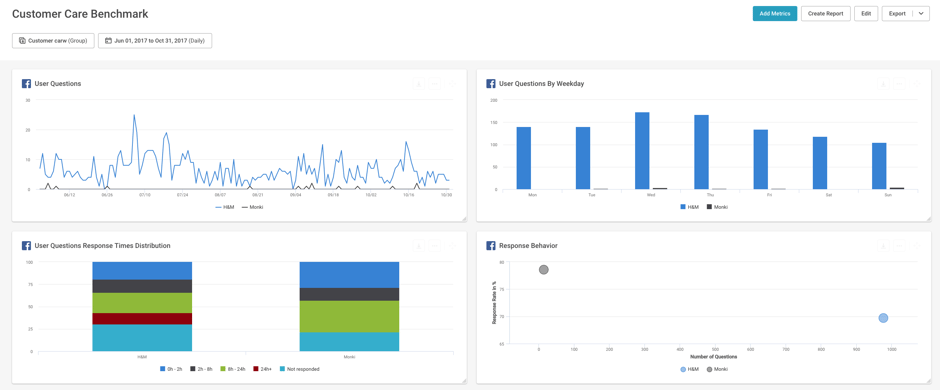Toggle Monki series in By Weekday legend
Viewport: 940px width, 390px height.
click(x=717, y=207)
